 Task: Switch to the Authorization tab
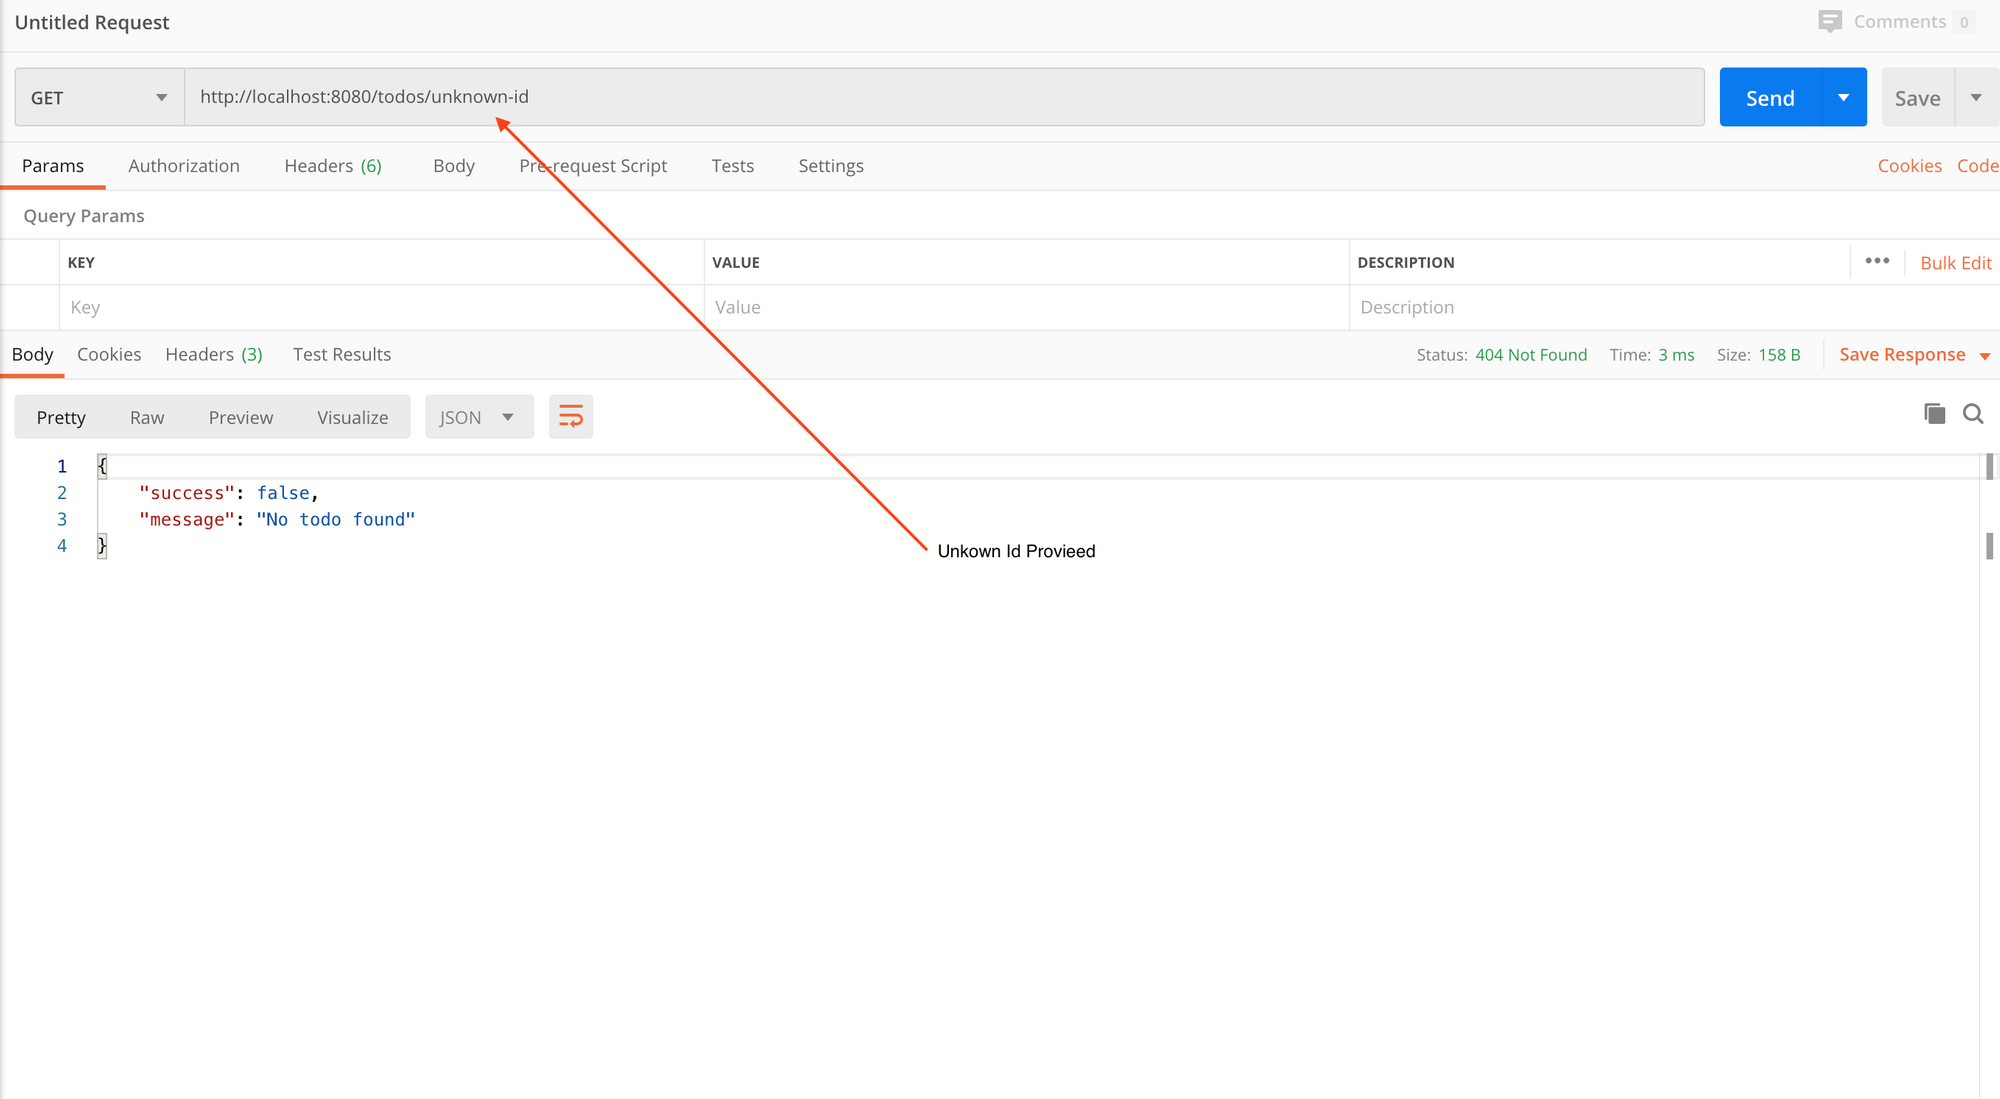[184, 166]
